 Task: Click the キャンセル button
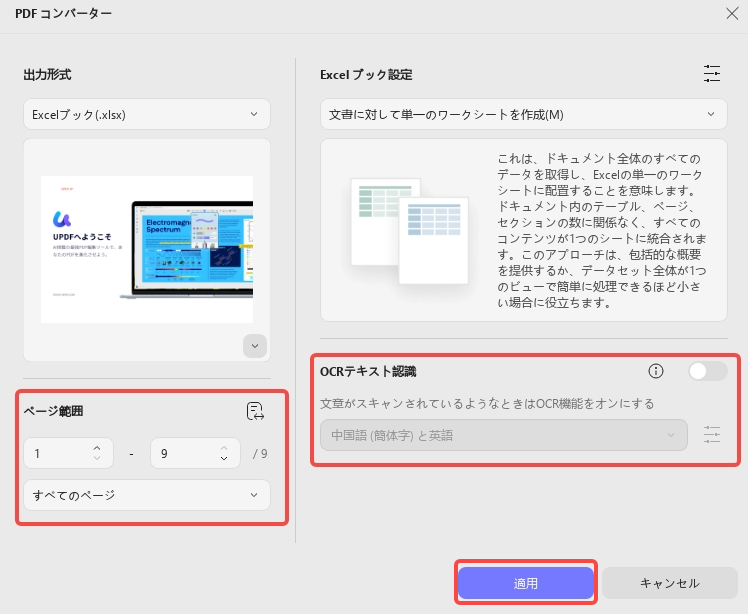[670, 583]
